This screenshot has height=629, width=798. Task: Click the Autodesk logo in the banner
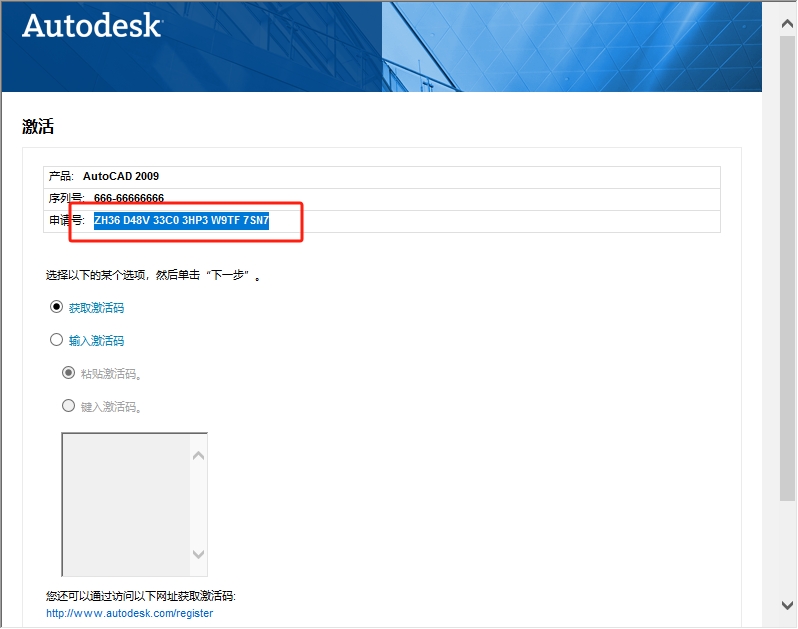pos(91,25)
